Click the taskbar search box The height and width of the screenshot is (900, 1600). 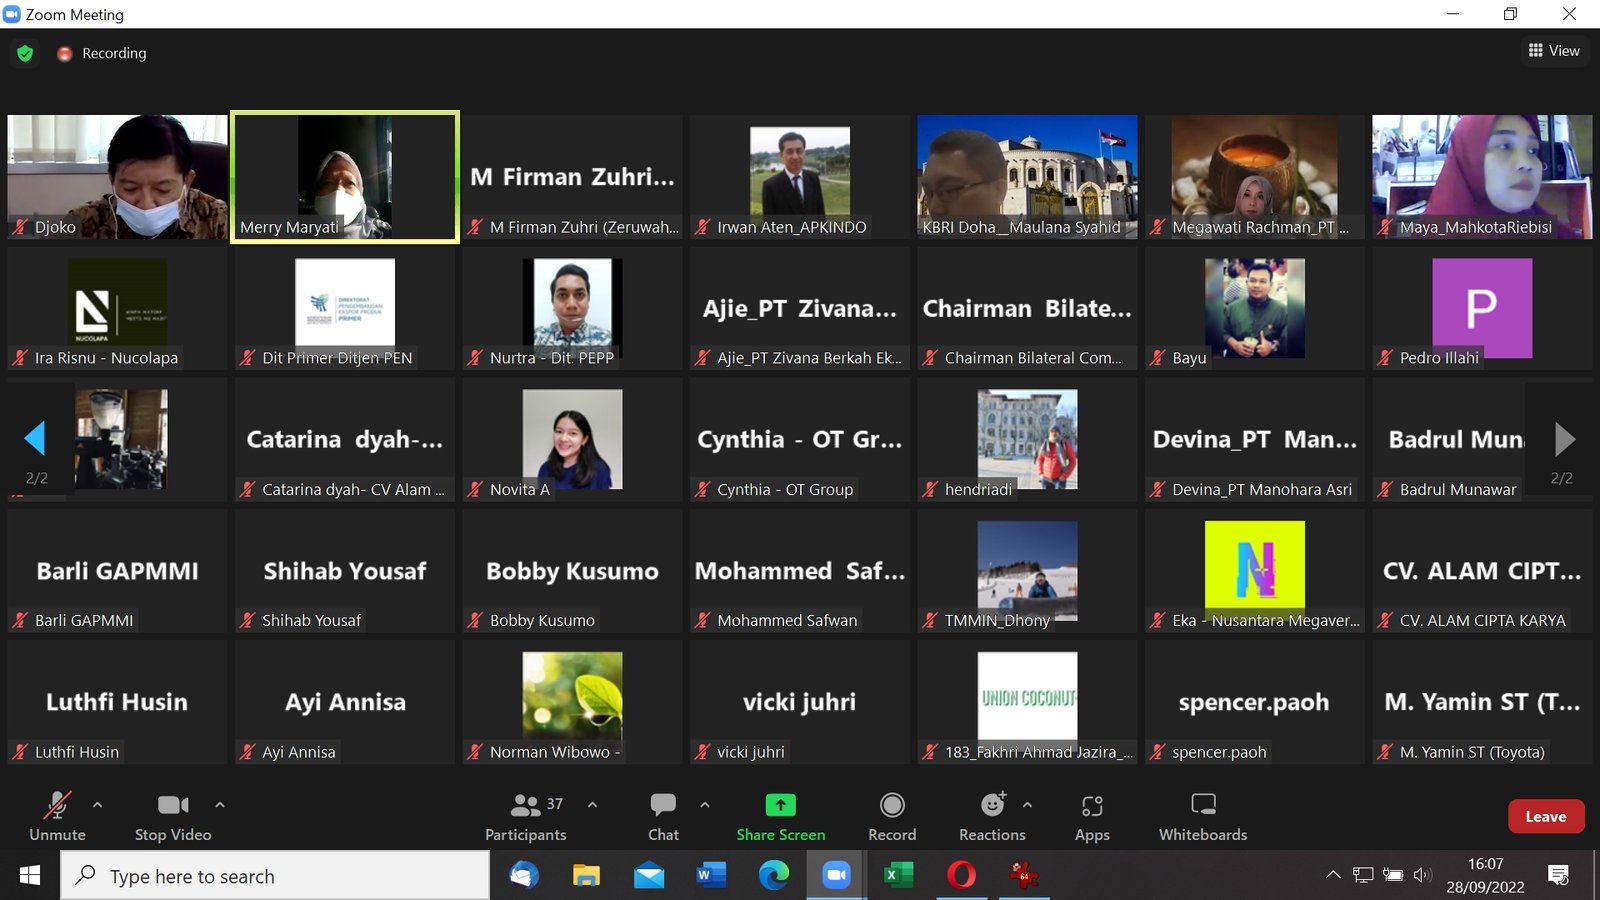point(275,876)
